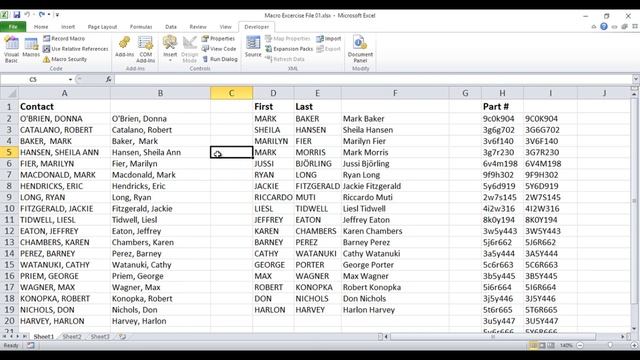640x360 pixels.
Task: Open the Customize Quick Access Toolbar dropdown
Action: (x=57, y=15)
